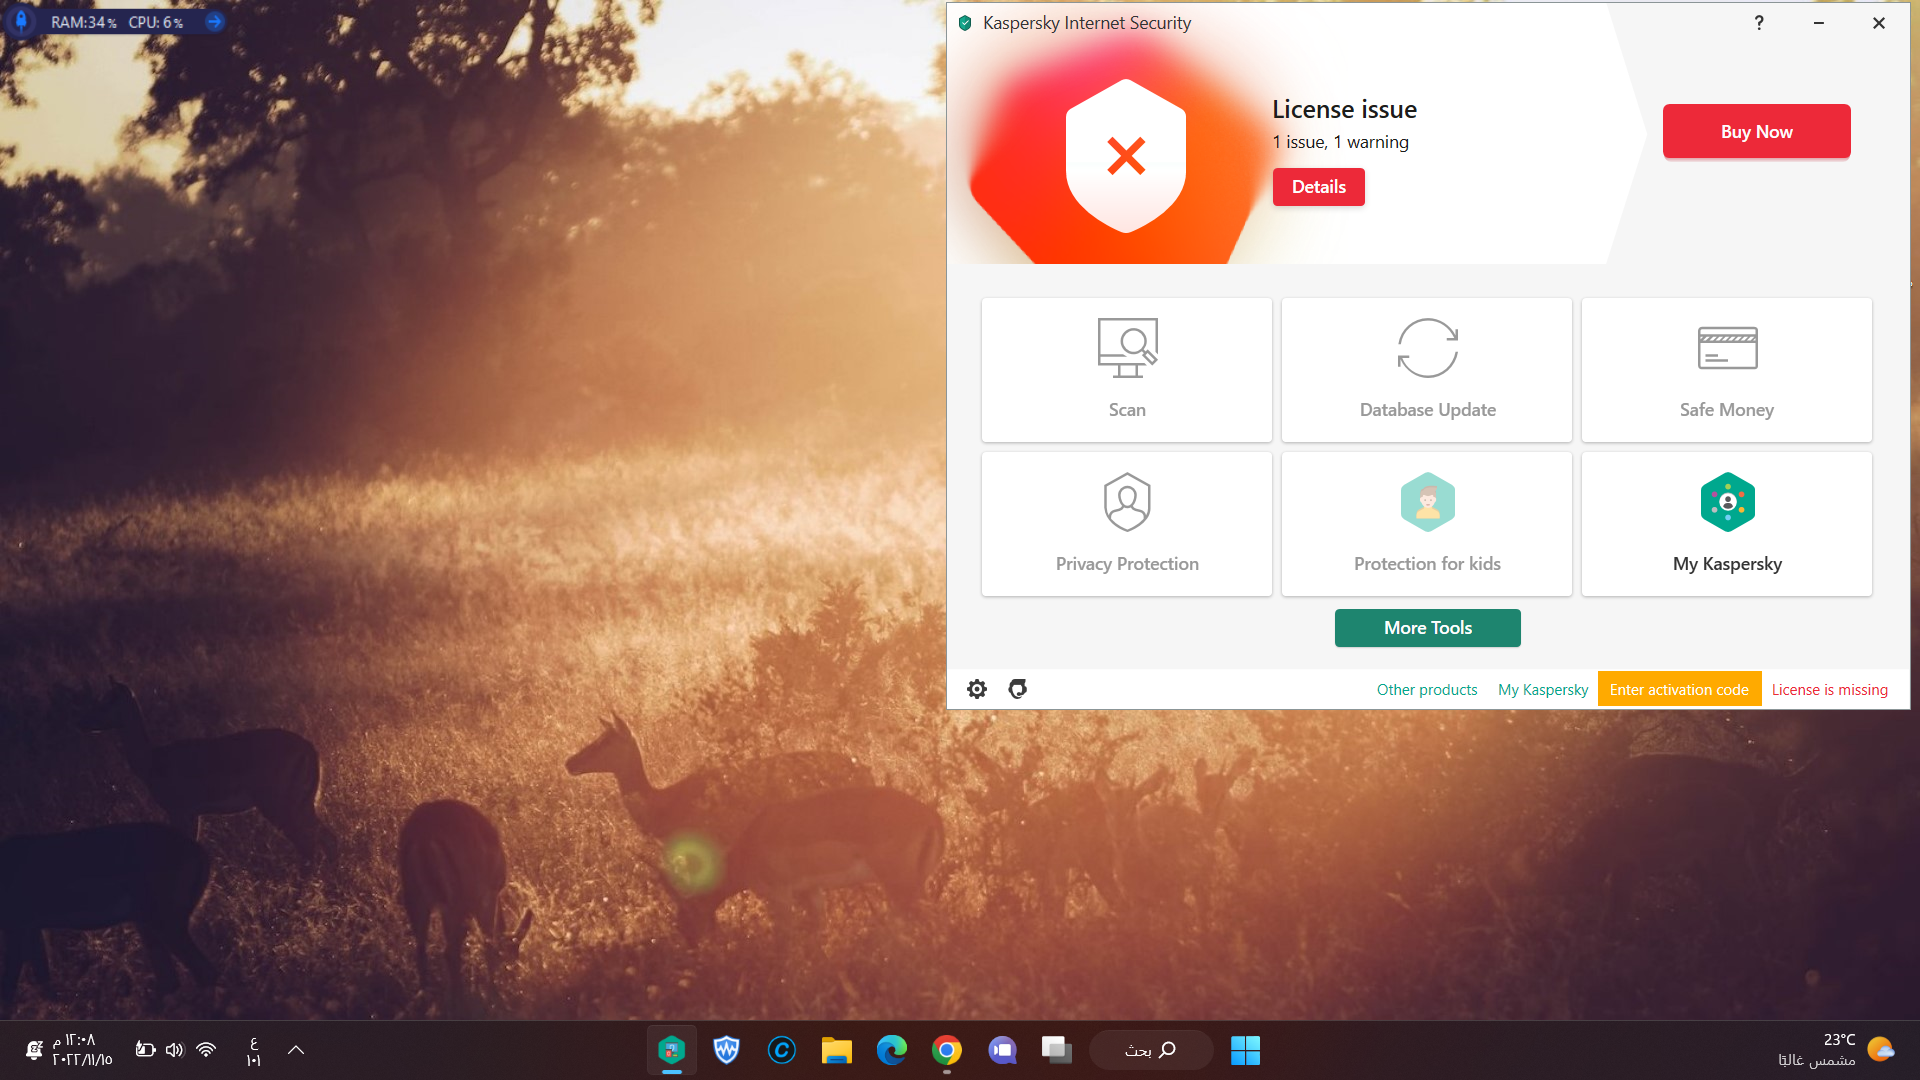This screenshot has width=1920, height=1080.
Task: Open the volume speaker tray icon
Action: (x=175, y=1050)
